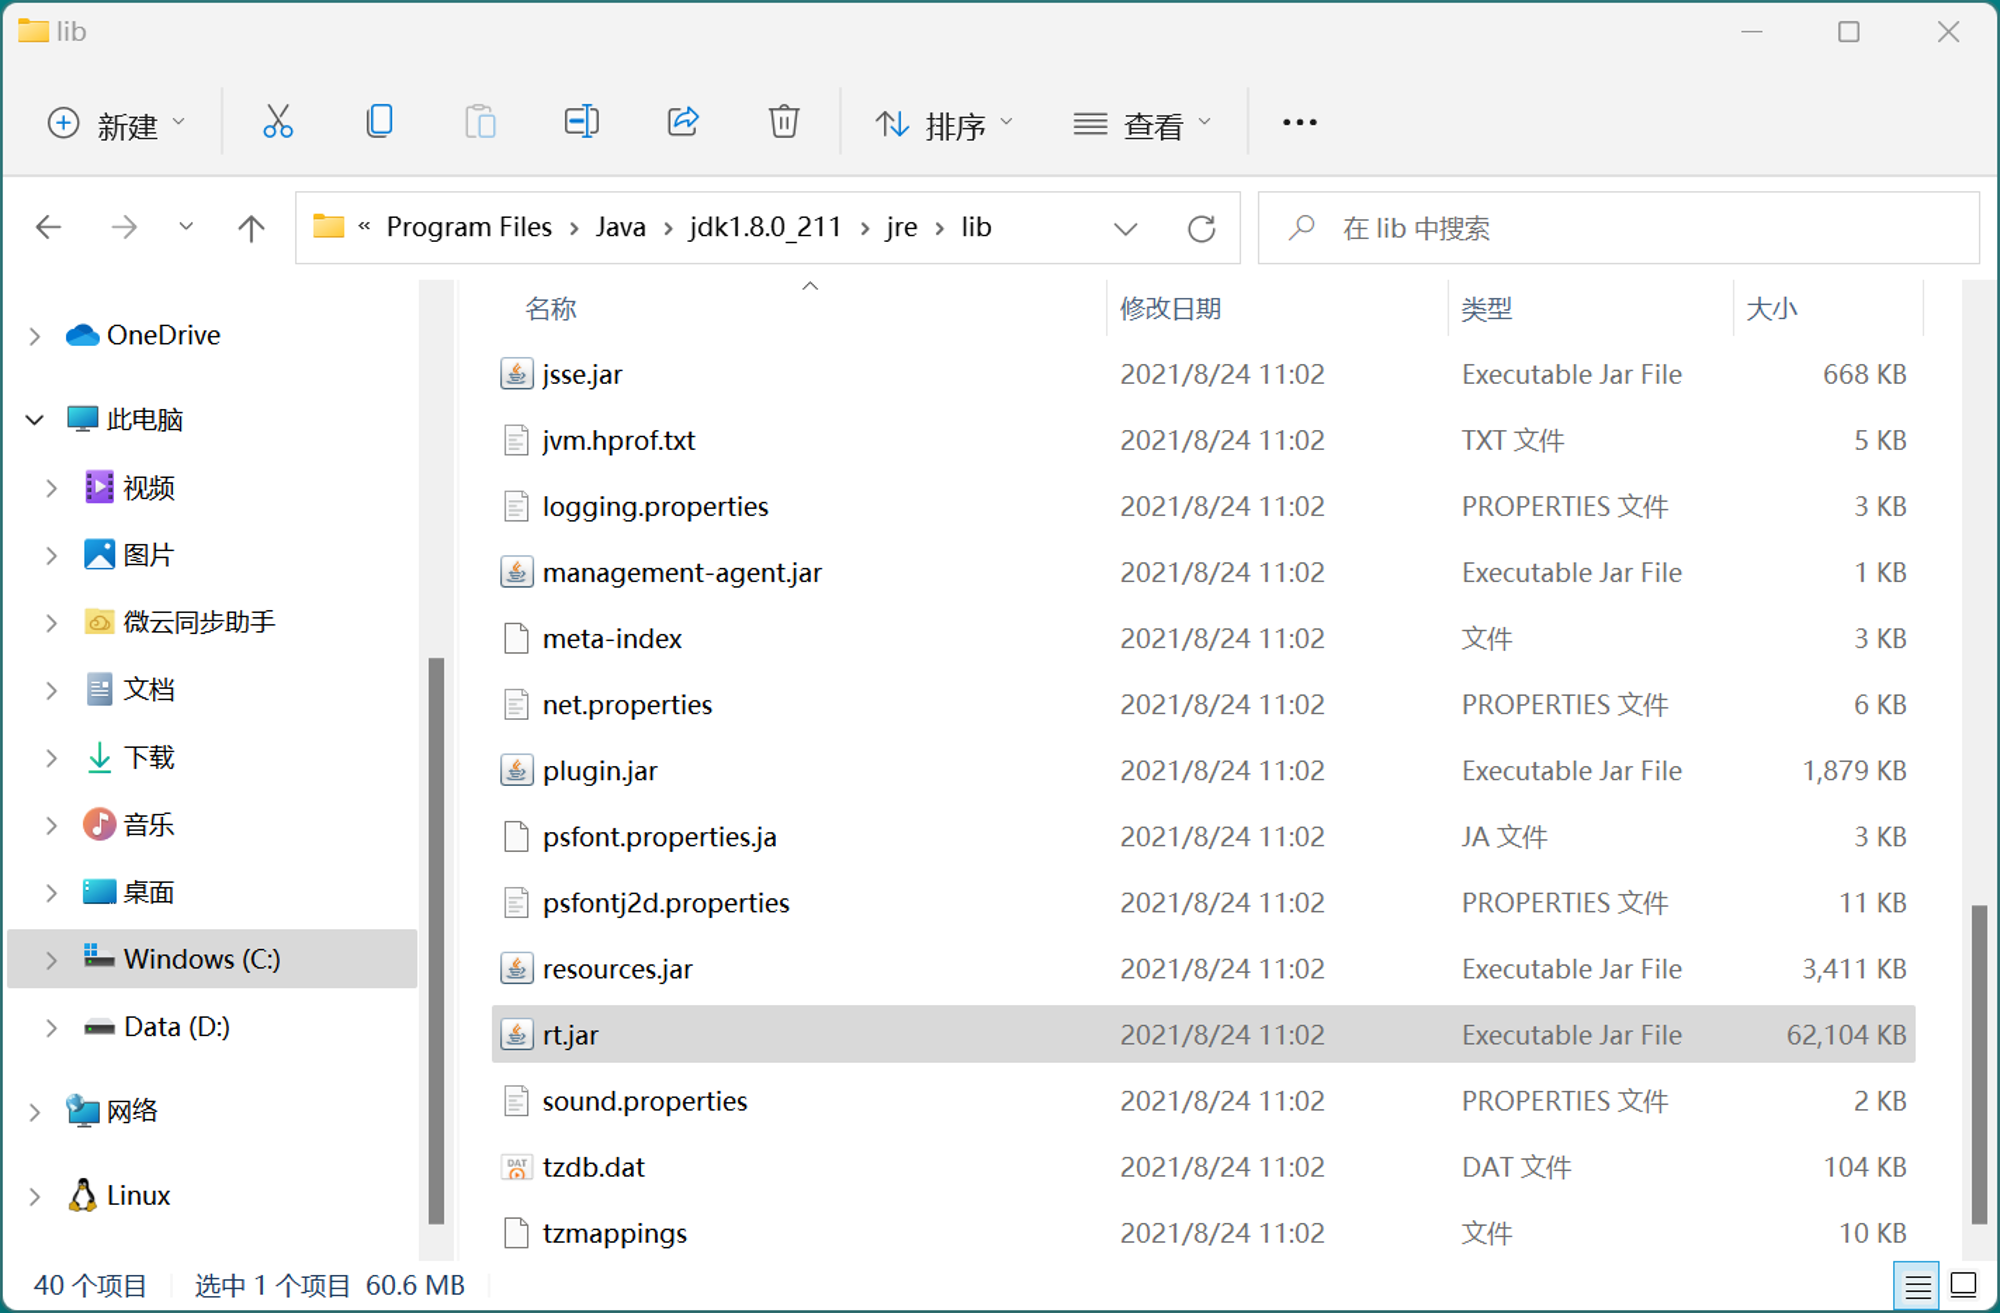The width and height of the screenshot is (2000, 1313).
Task: Open the three-dot more options menu
Action: (1299, 122)
